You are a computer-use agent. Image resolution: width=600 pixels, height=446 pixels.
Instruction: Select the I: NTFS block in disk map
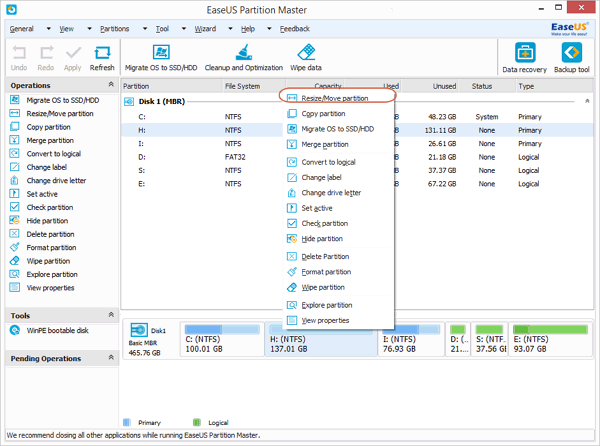(x=411, y=339)
